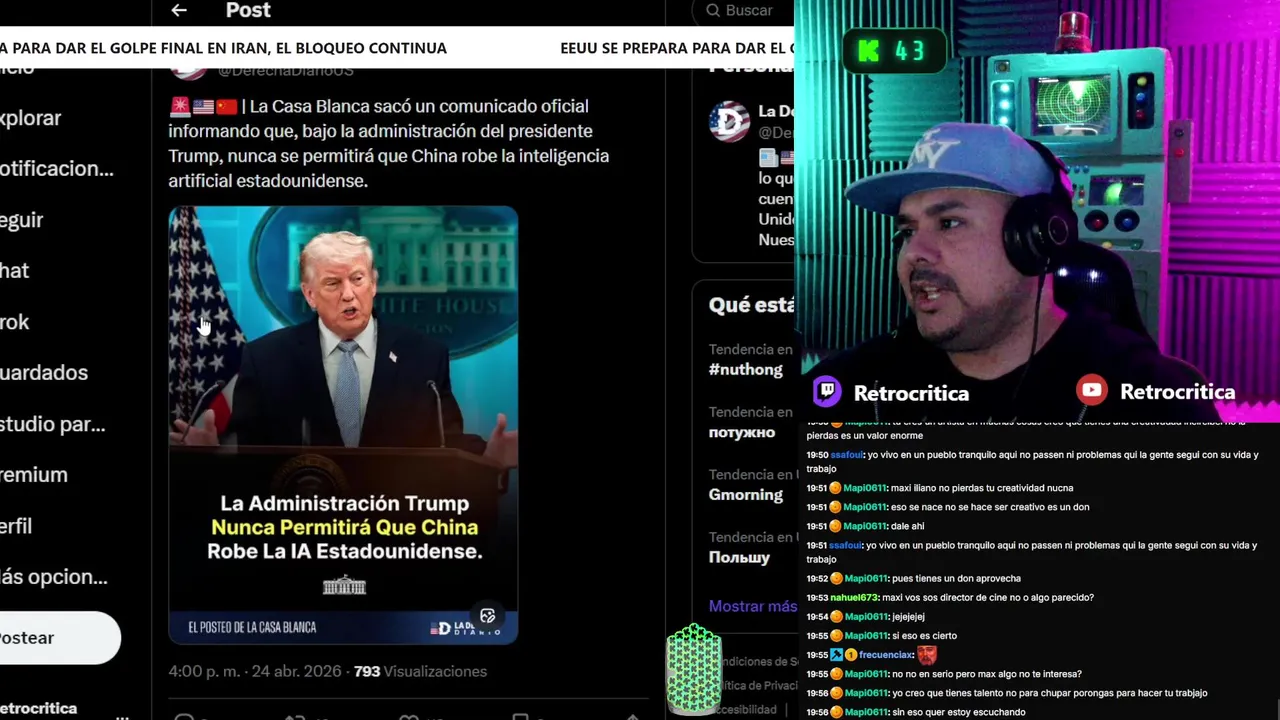The height and width of the screenshot is (720, 1280).
Task: Open Studio para creadores sidebar entry
Action: 52,424
